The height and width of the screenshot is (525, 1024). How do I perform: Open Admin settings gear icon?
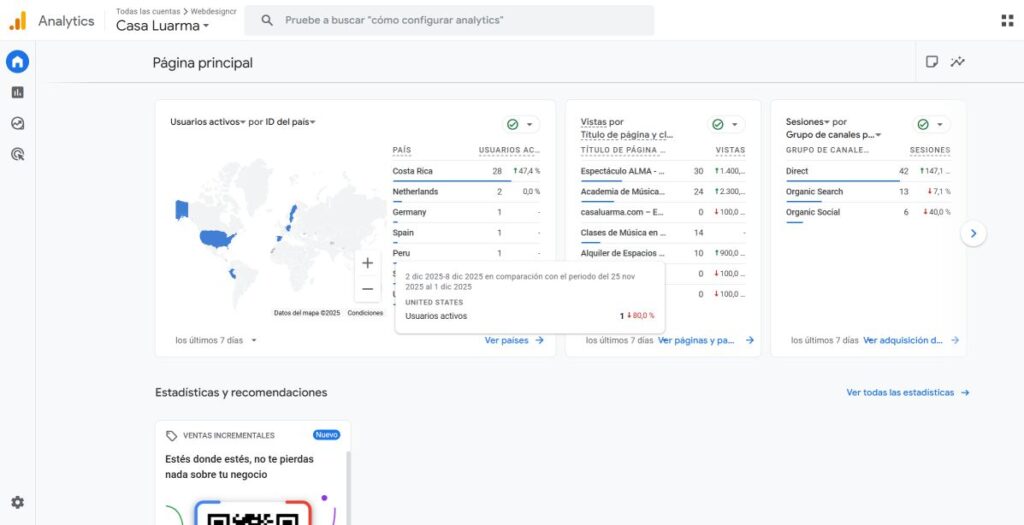pyautogui.click(x=17, y=502)
